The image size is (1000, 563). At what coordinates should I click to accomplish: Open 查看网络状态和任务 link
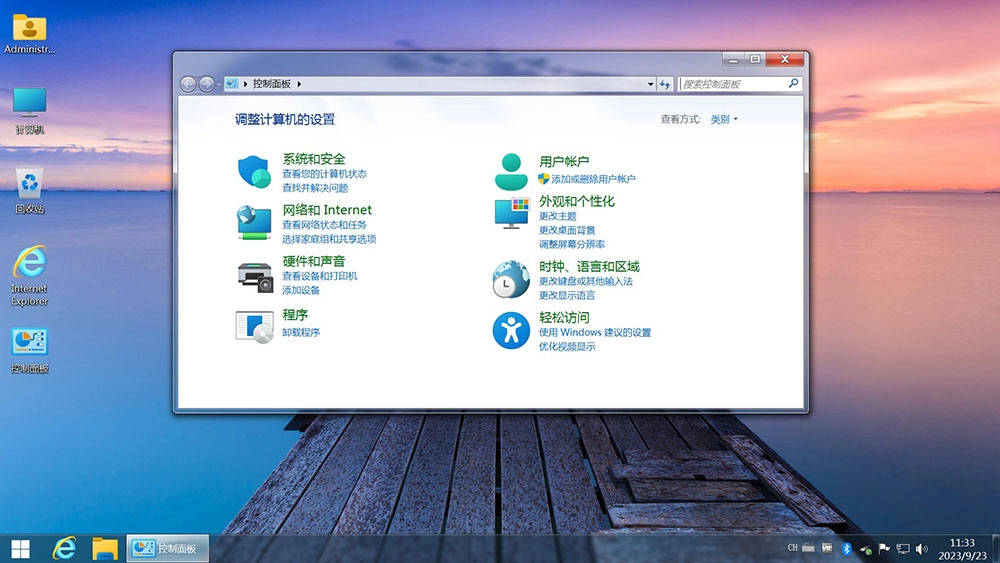[325, 225]
